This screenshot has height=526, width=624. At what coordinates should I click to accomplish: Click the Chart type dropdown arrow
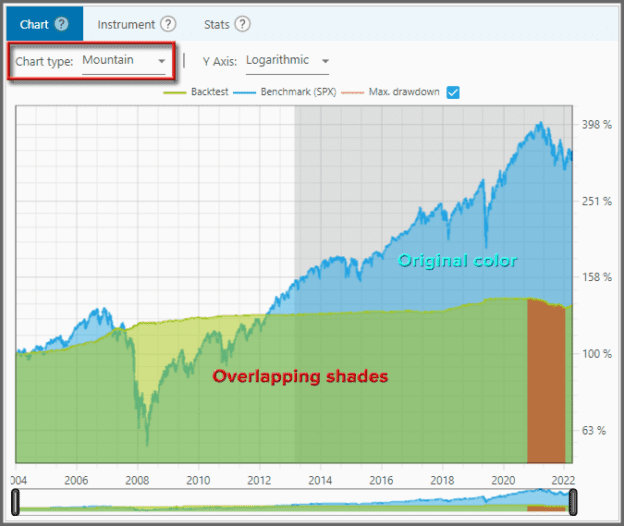pos(161,61)
